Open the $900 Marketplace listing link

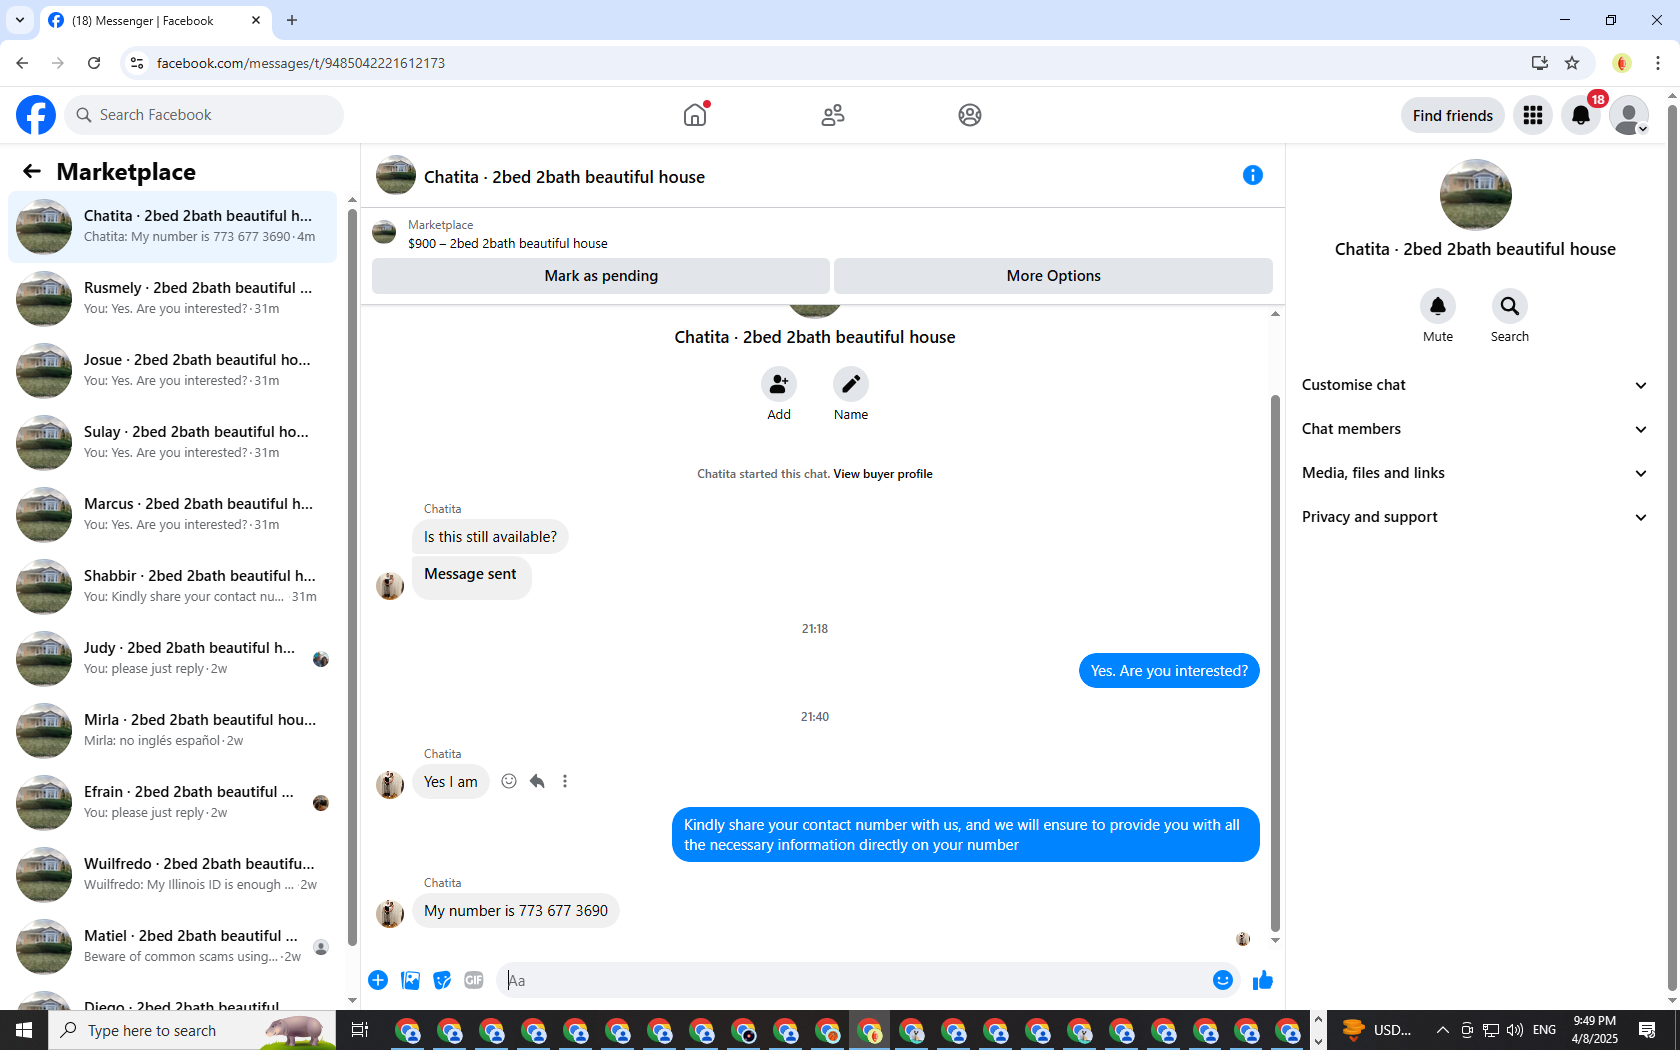(507, 243)
